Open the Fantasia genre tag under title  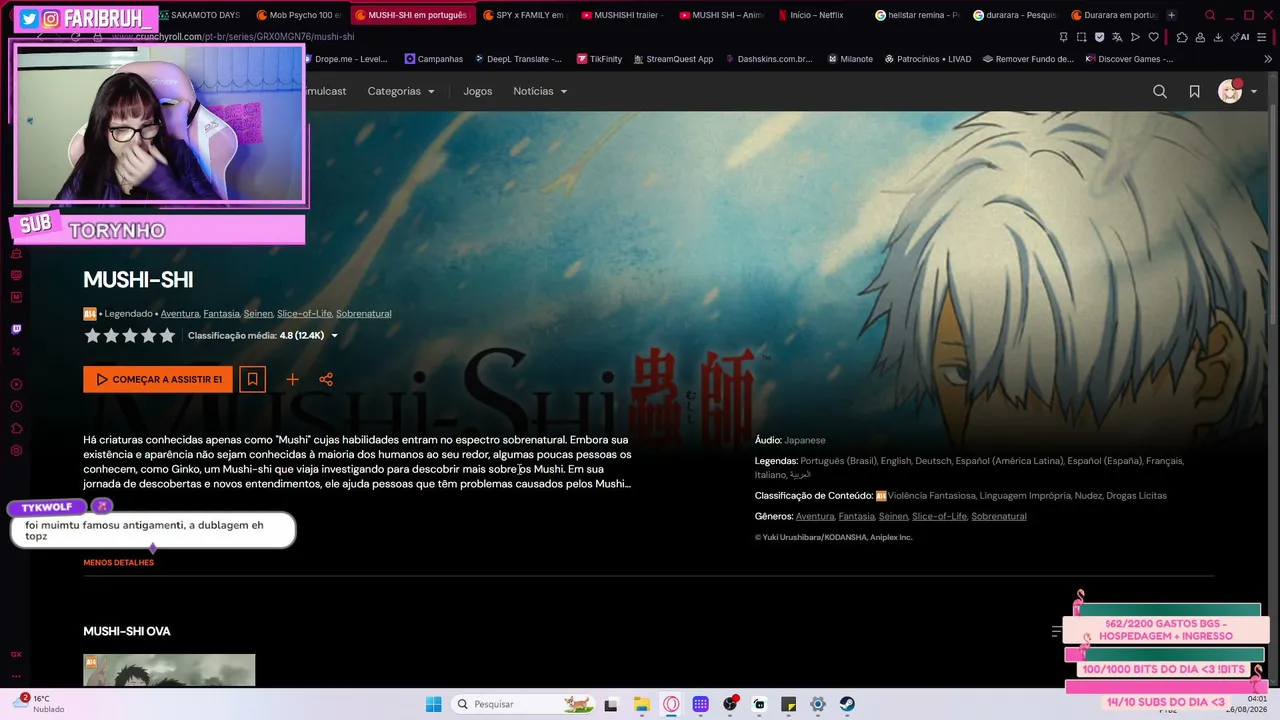221,313
